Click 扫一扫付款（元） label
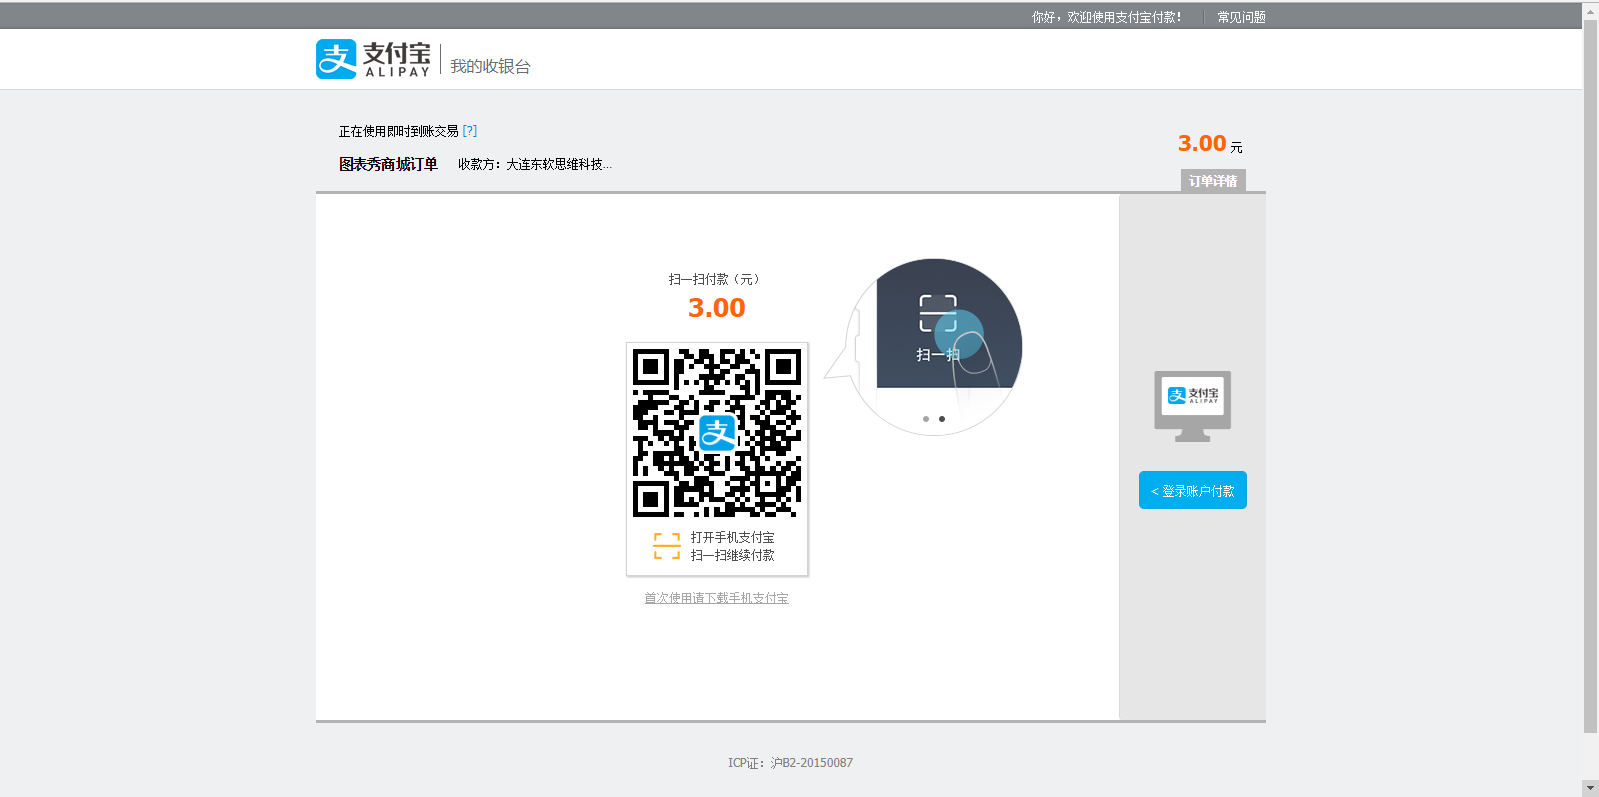This screenshot has width=1599, height=797. click(716, 279)
